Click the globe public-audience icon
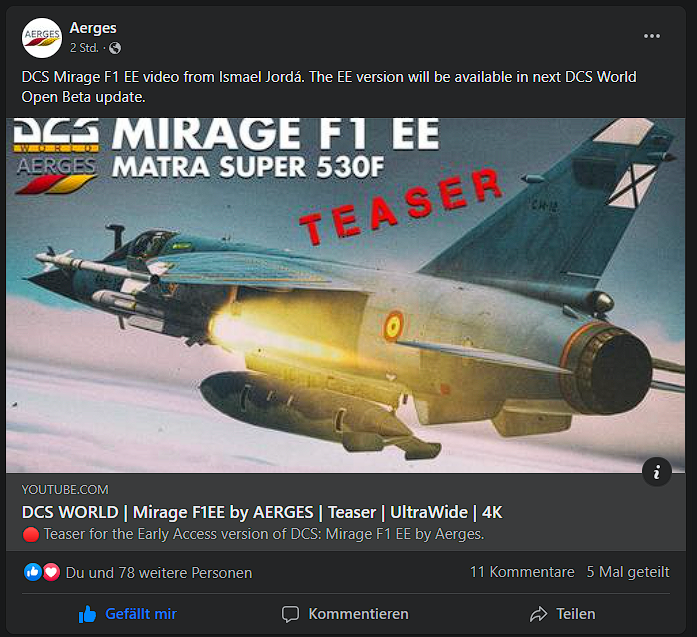697x637 pixels. (x=115, y=48)
